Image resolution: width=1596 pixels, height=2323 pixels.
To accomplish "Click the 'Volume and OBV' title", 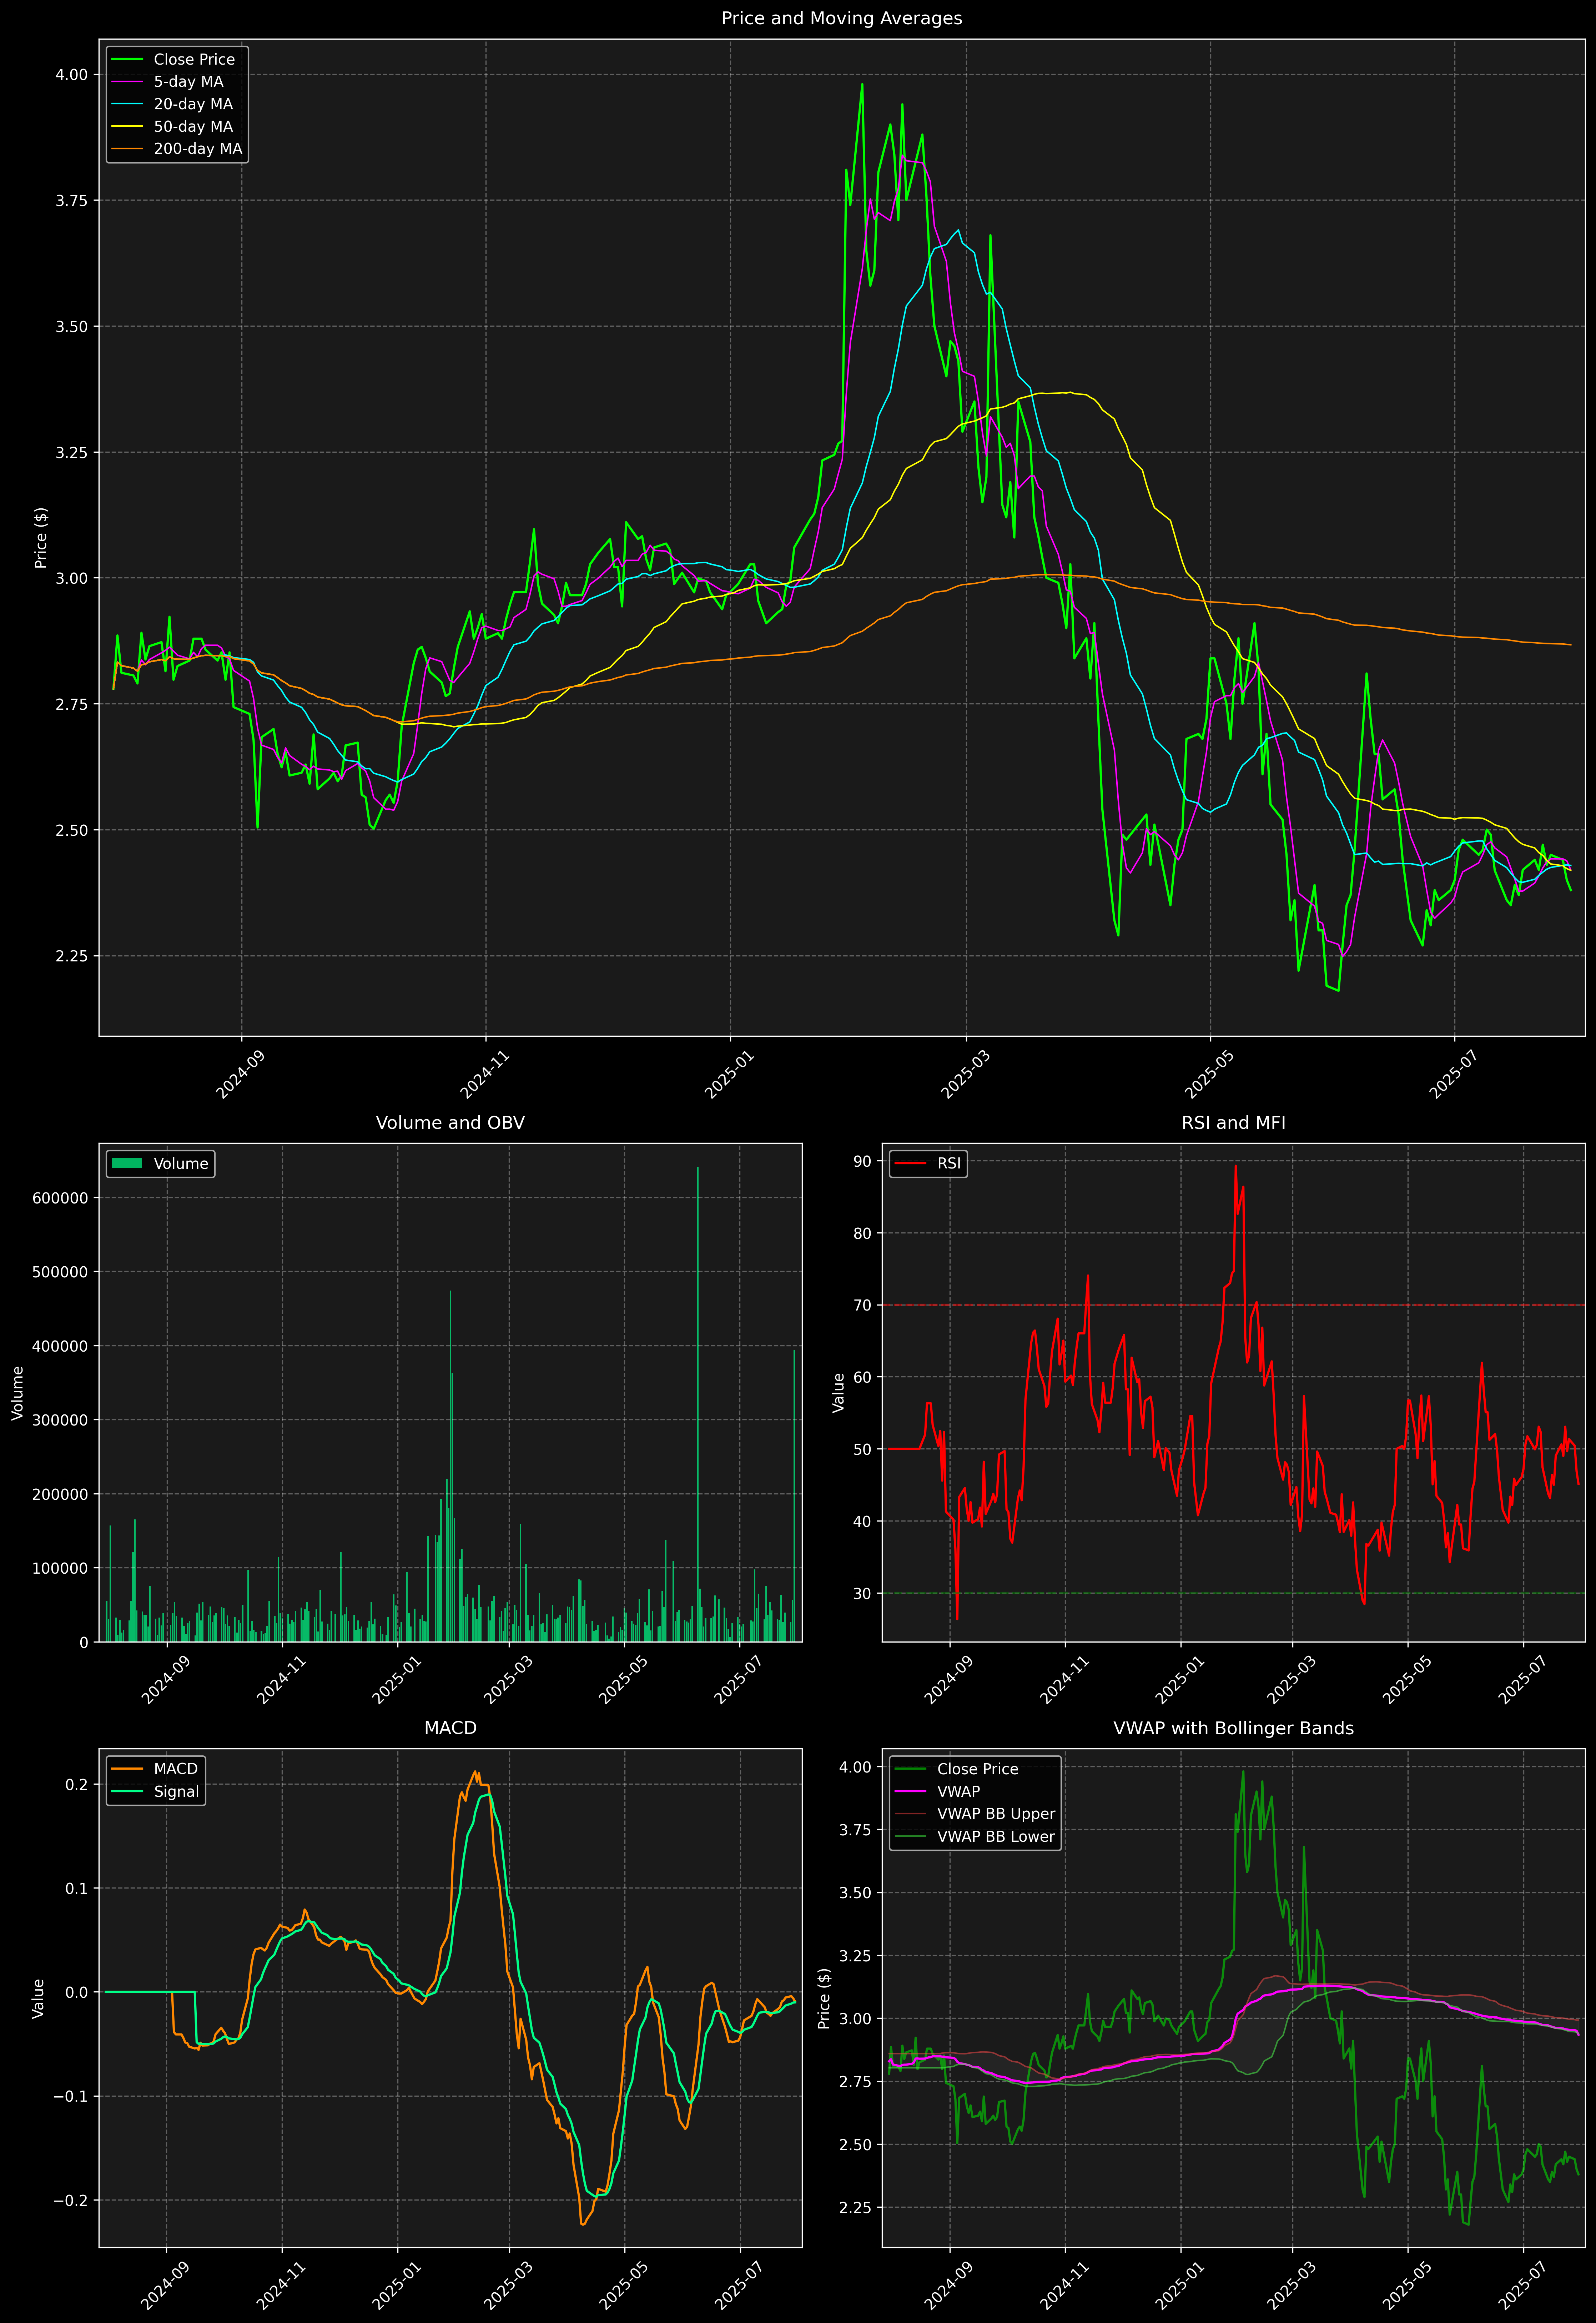I will 450,1123.
